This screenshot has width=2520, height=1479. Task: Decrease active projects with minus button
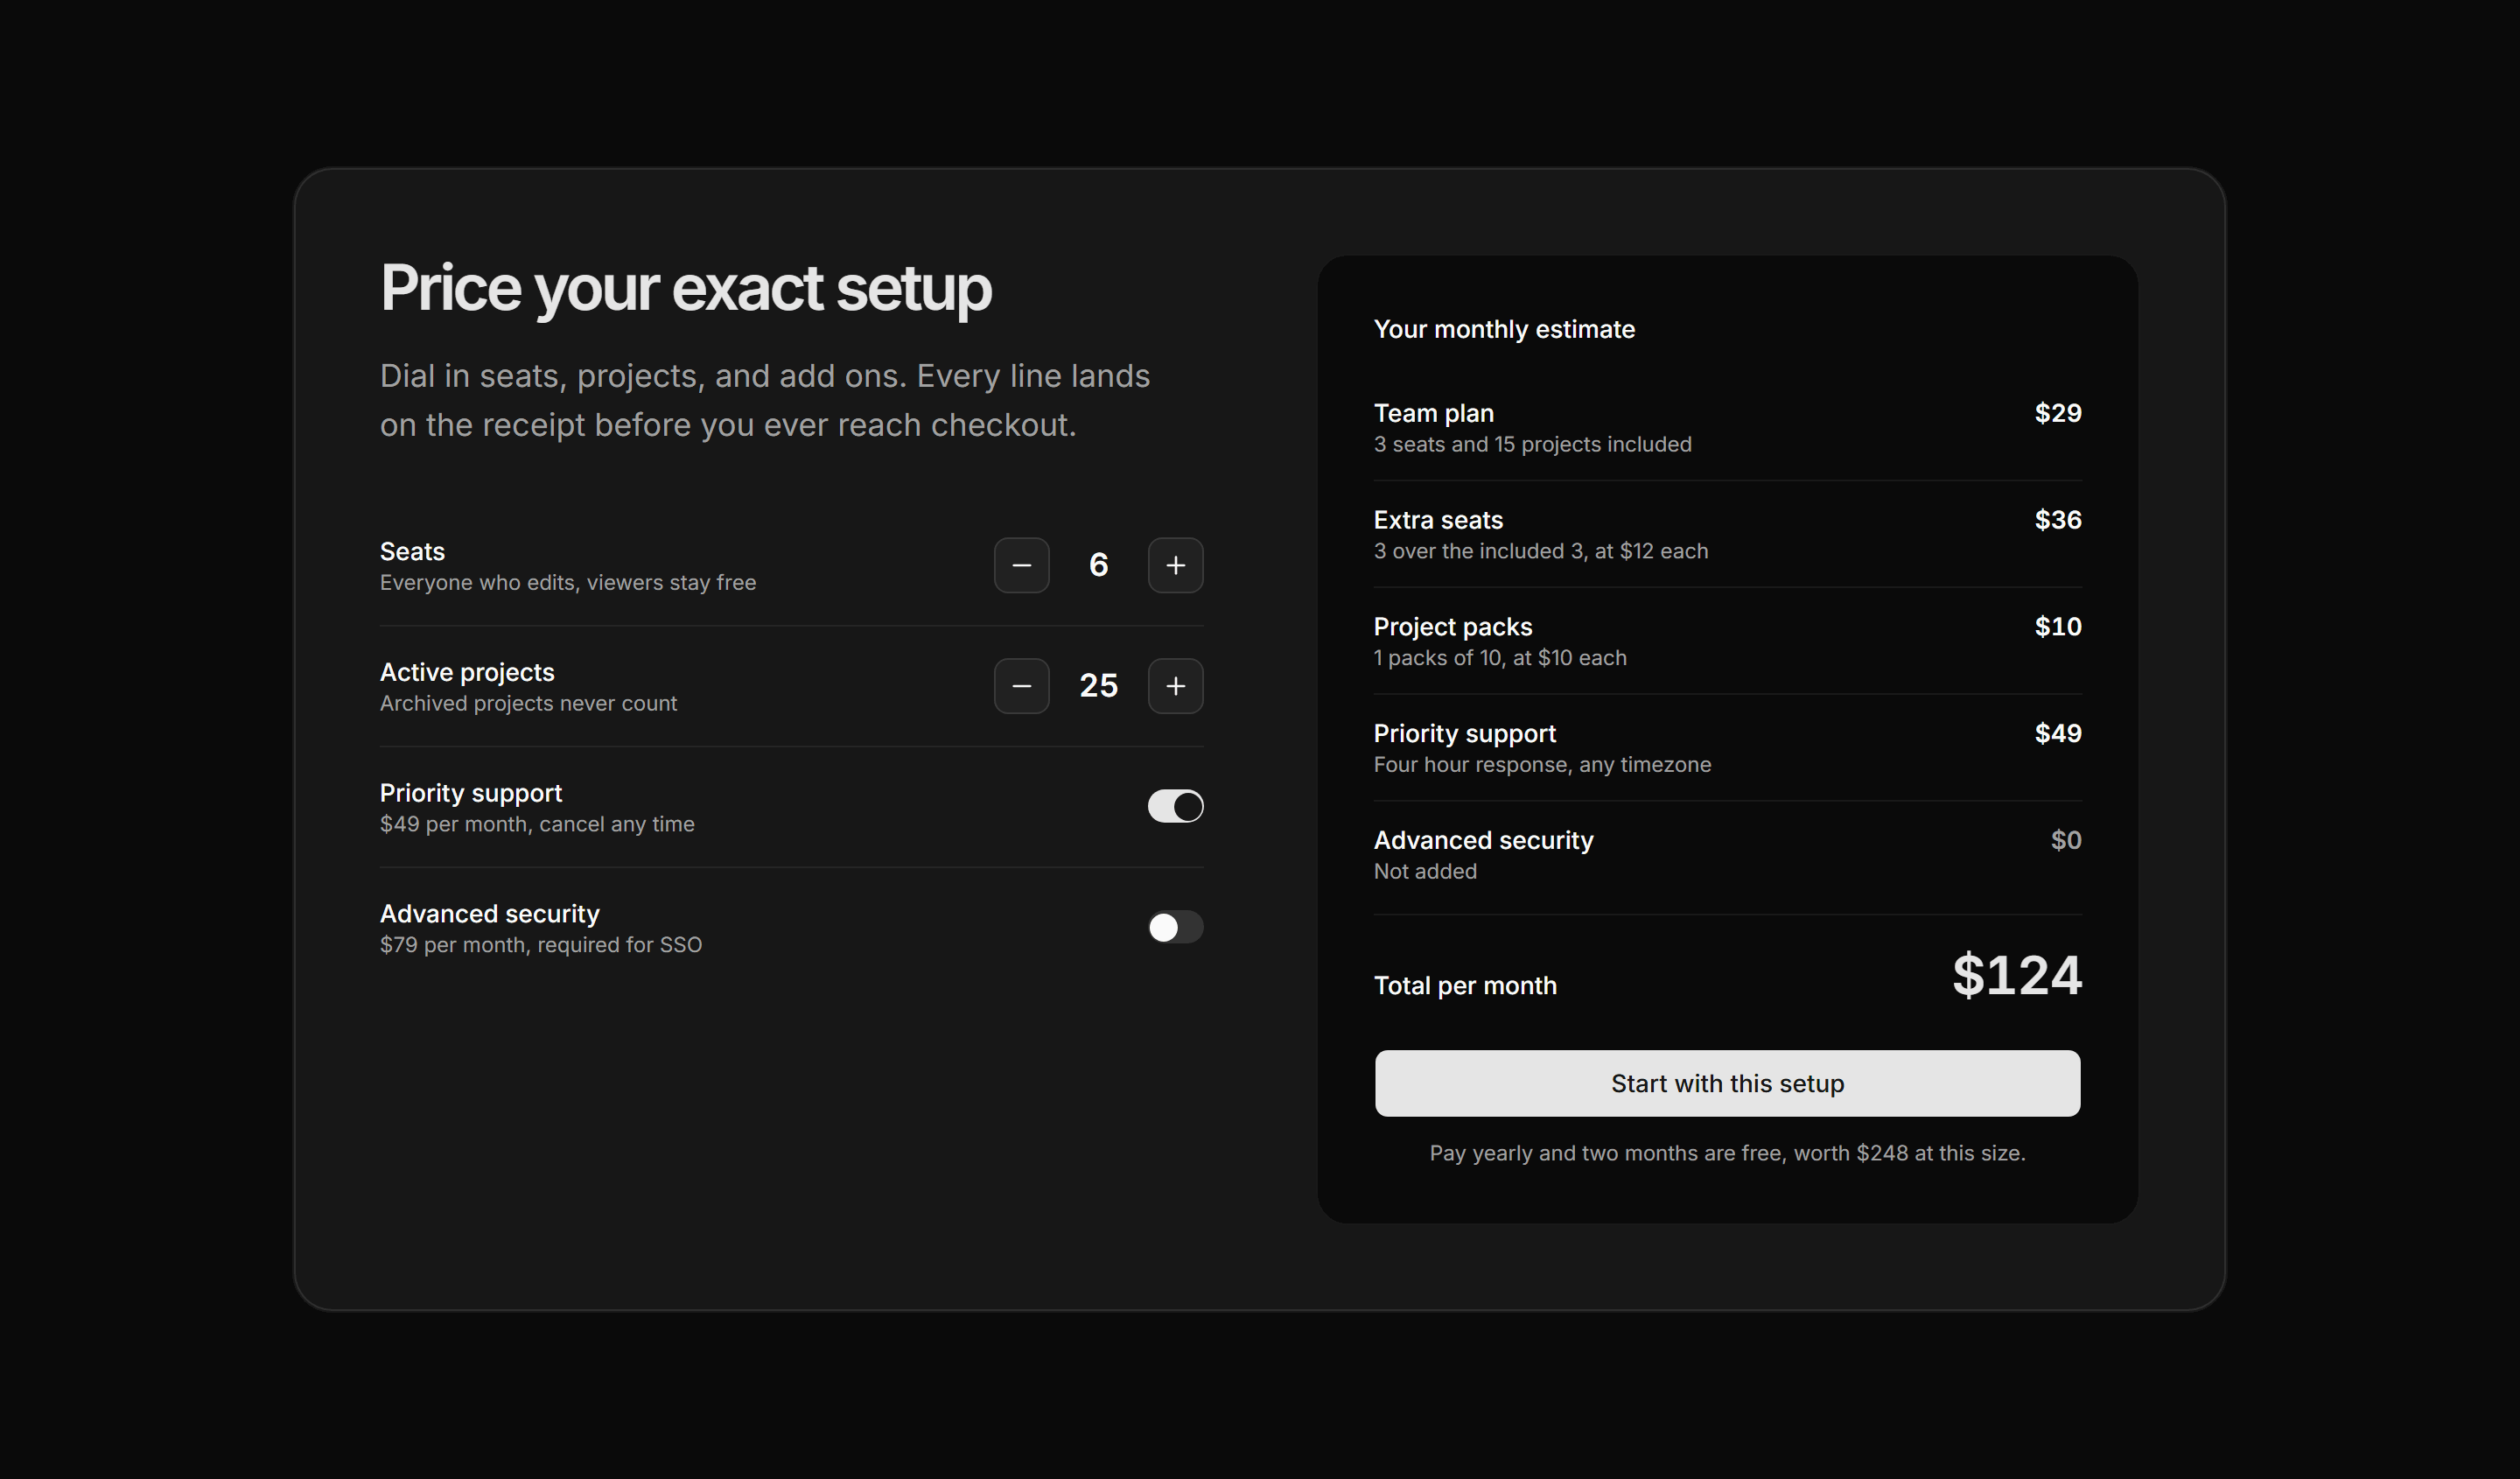click(x=1021, y=686)
